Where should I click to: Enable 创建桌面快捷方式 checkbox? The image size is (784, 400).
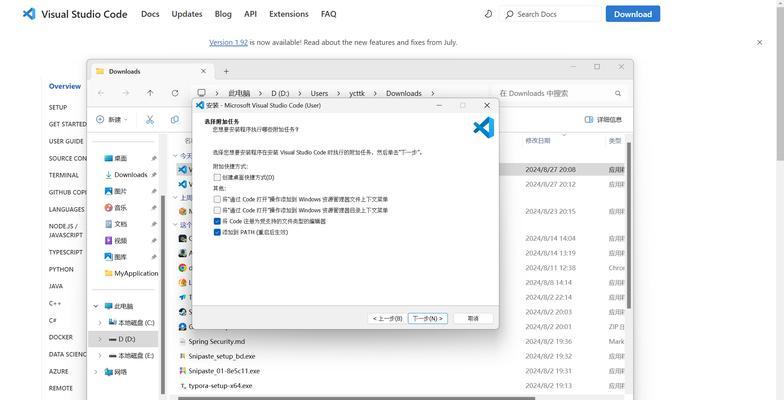tap(217, 178)
